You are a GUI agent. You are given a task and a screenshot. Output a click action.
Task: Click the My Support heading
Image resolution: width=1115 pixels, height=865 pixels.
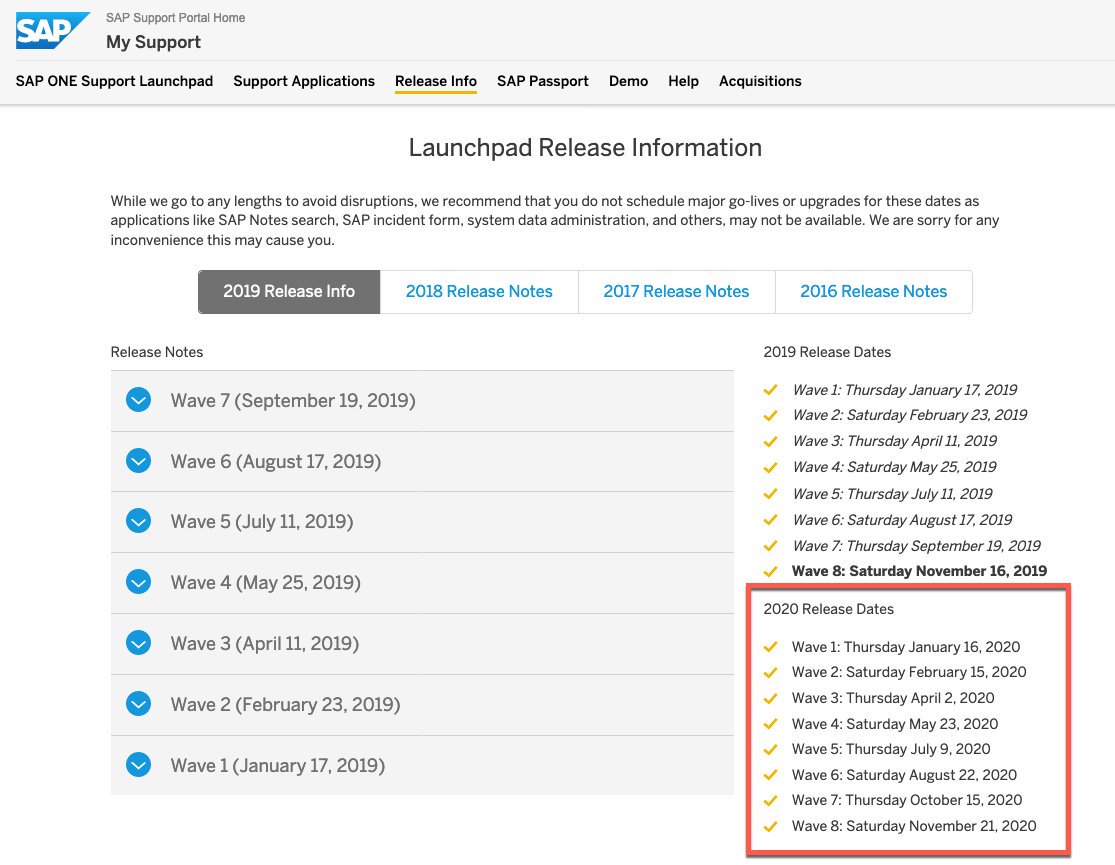tap(154, 42)
